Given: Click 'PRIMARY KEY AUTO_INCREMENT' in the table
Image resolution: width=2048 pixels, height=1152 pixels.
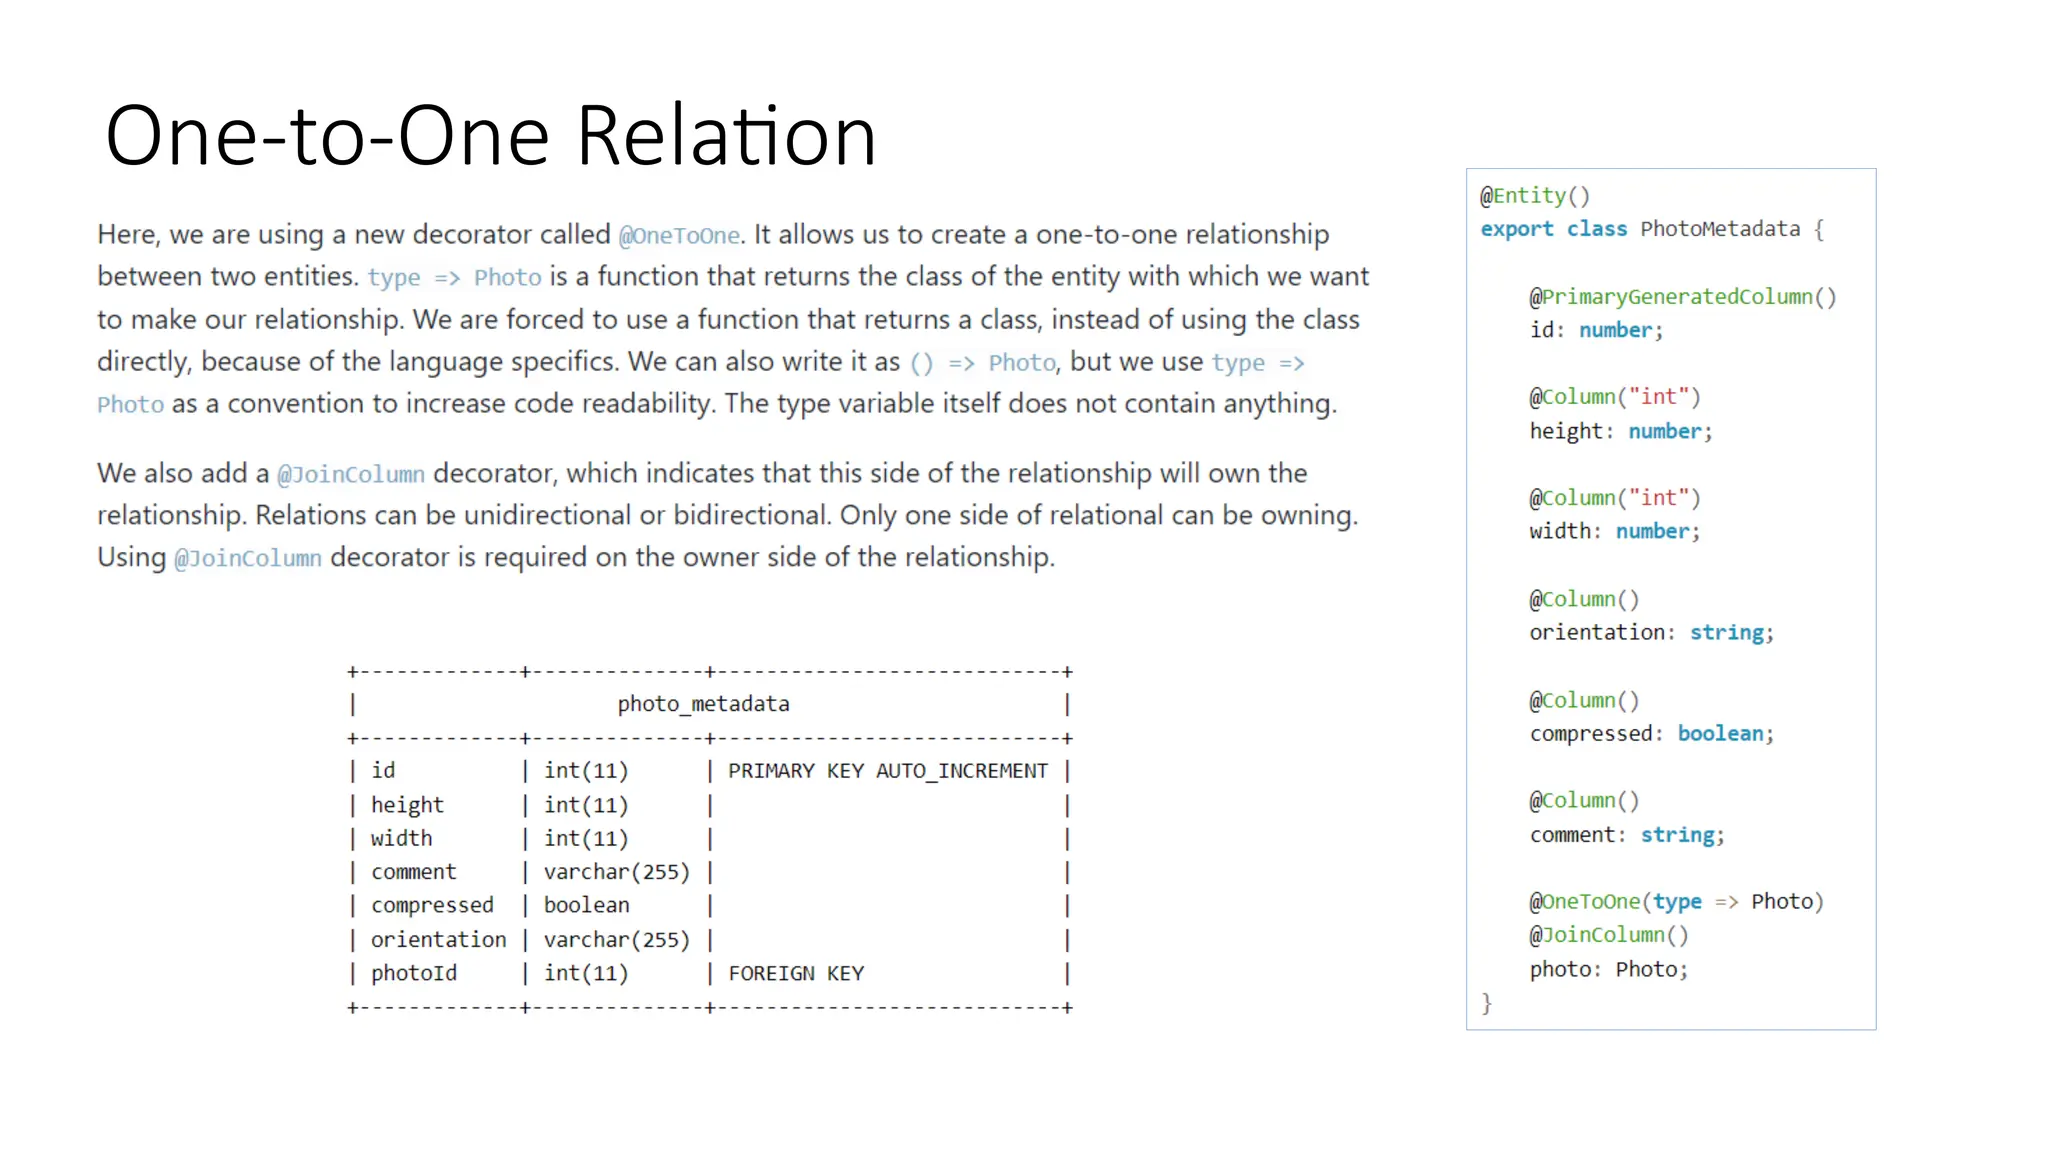Looking at the screenshot, I should pos(888,771).
